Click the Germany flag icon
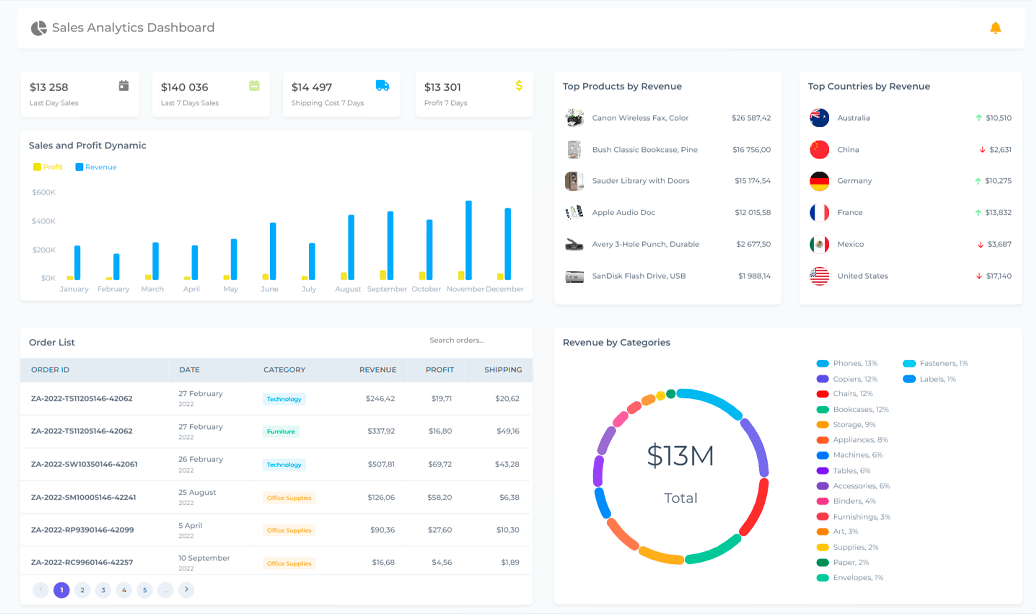The image size is (1036, 614). (819, 180)
